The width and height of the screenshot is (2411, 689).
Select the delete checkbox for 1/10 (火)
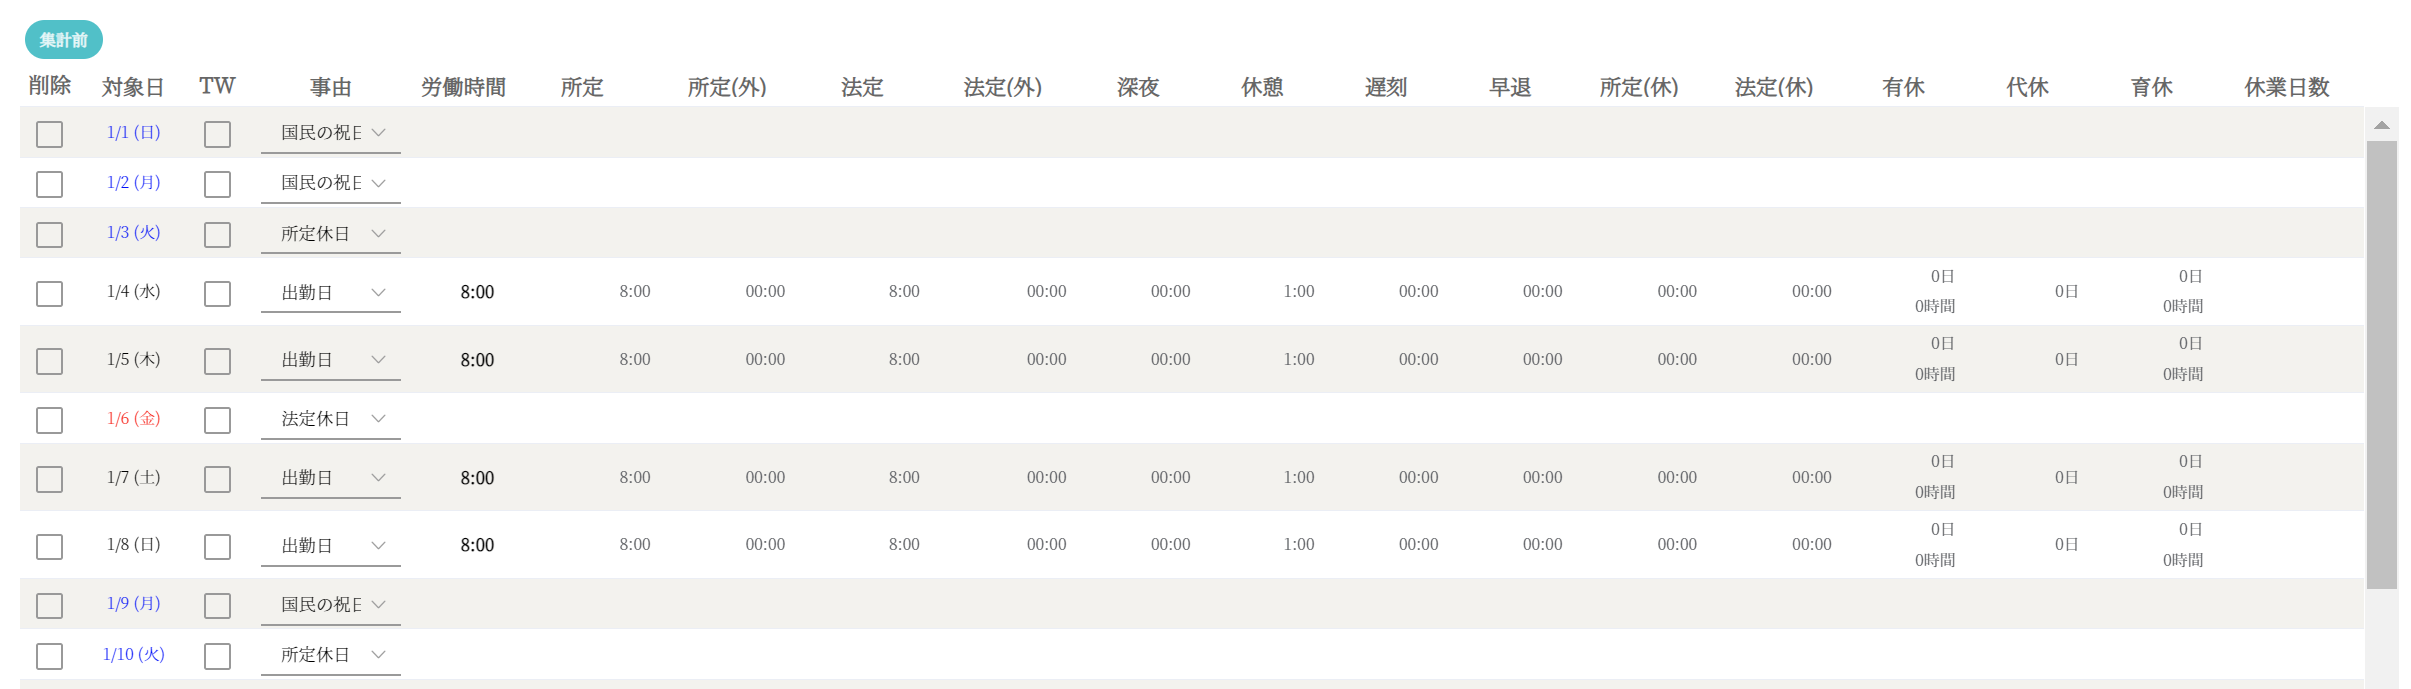tap(49, 656)
